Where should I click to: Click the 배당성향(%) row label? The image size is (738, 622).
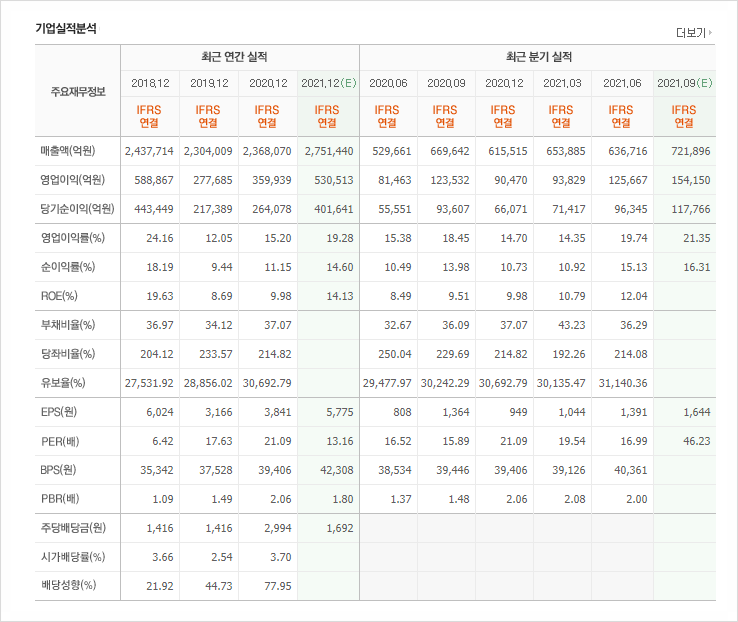pos(68,585)
